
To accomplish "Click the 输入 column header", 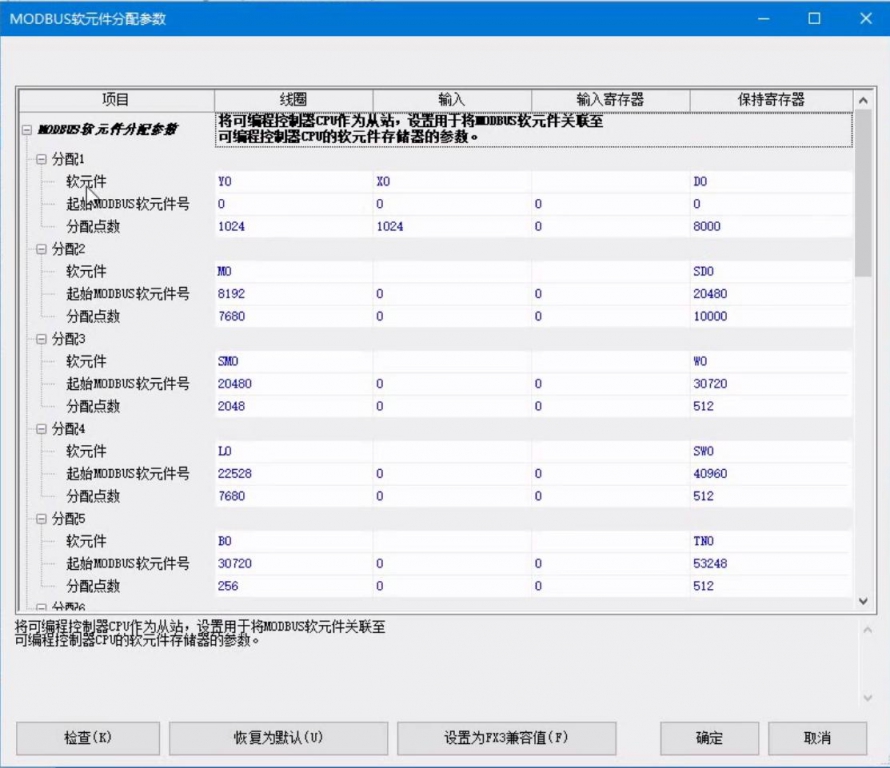I will click(452, 100).
